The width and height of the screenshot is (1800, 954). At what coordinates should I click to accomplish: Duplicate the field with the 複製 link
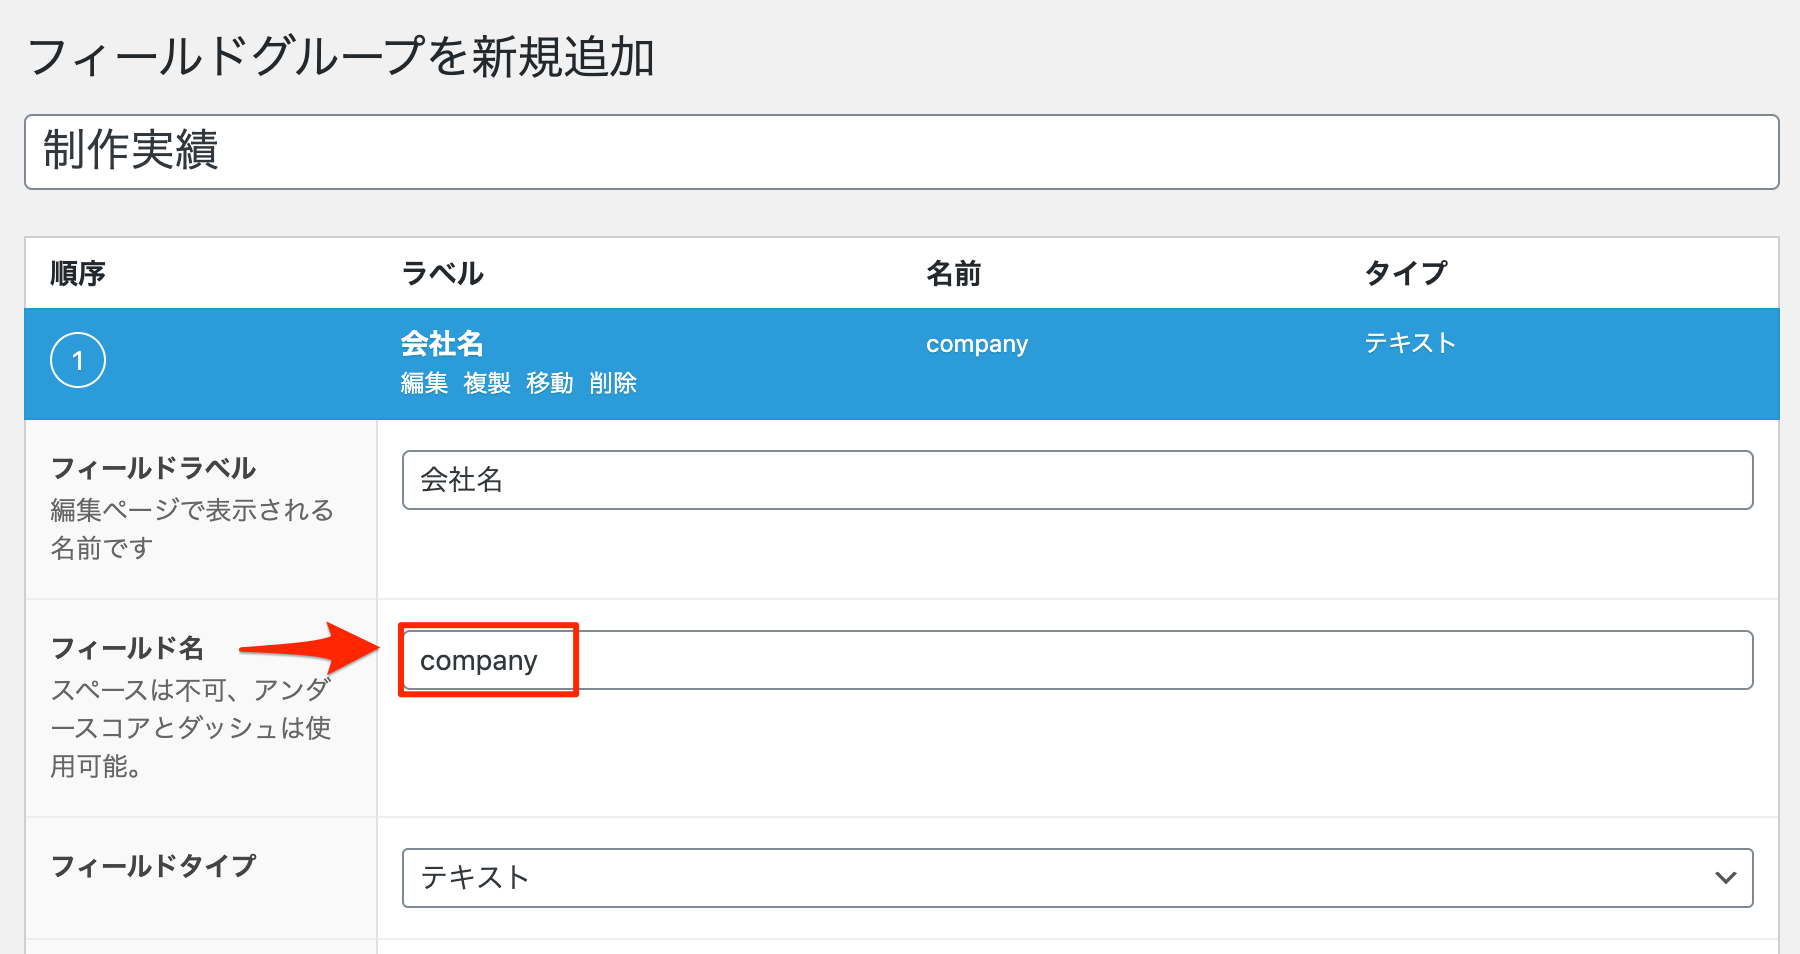pyautogui.click(x=487, y=383)
